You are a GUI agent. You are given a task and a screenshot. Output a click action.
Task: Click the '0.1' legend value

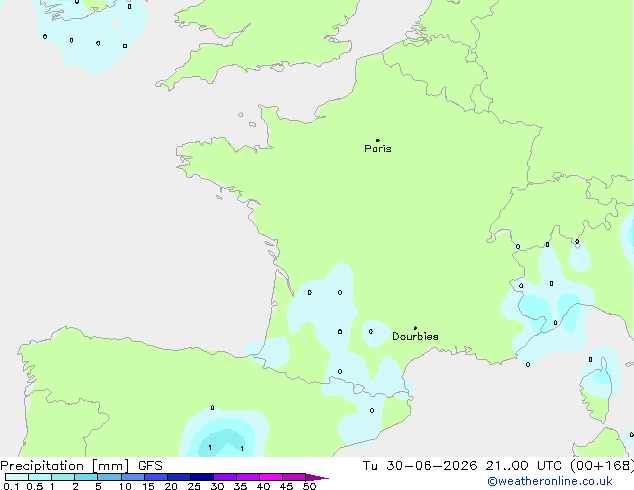click(11, 486)
